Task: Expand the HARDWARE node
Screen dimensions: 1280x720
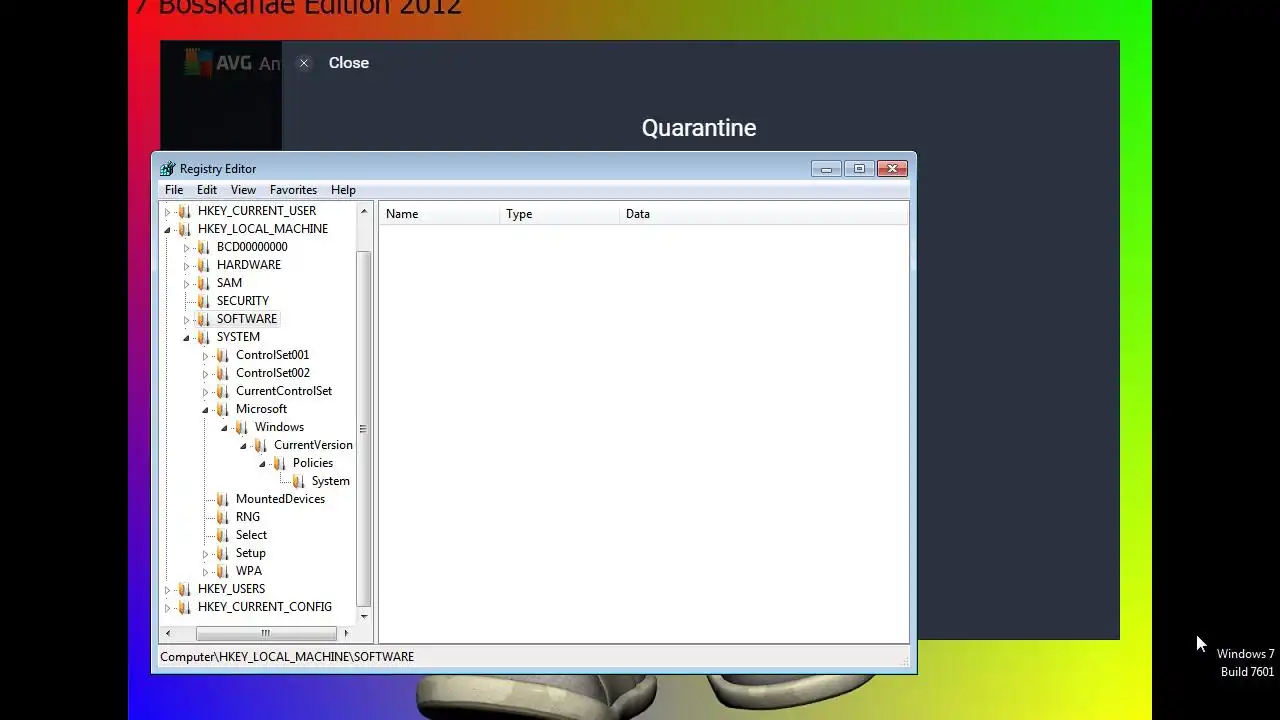Action: click(x=187, y=265)
